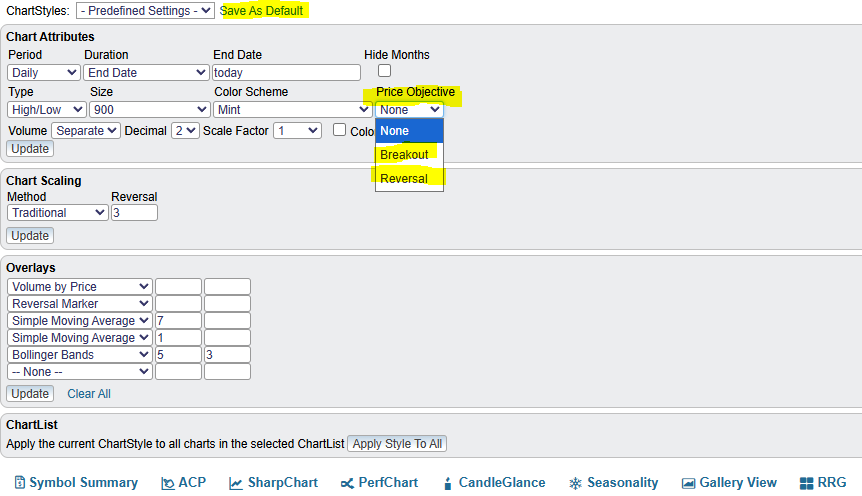Open the SharpChart link
The width and height of the screenshot is (862, 496).
(x=283, y=483)
